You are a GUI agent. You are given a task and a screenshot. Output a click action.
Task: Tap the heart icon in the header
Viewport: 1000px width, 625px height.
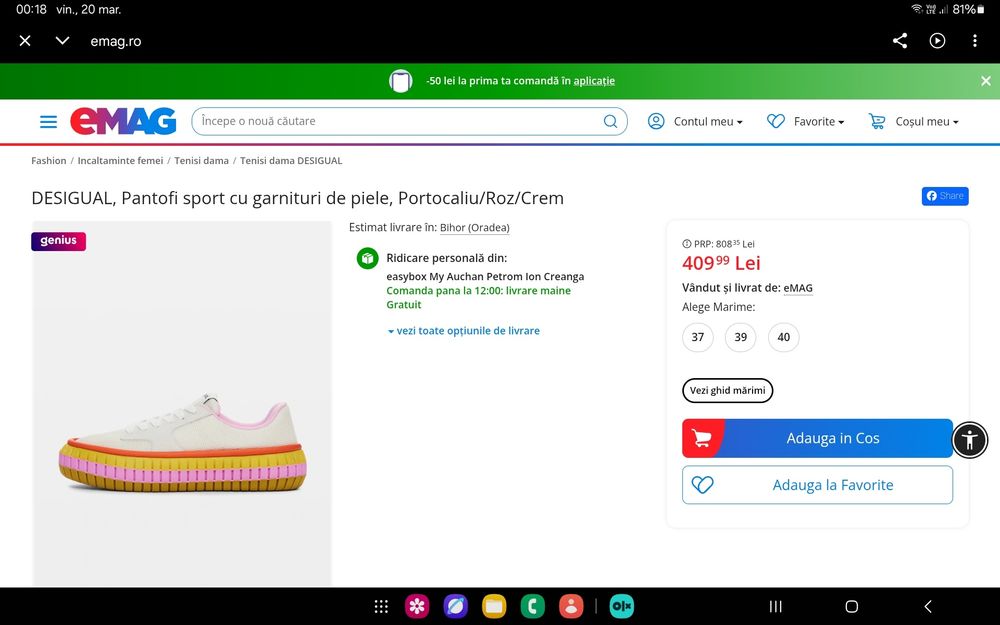point(776,121)
